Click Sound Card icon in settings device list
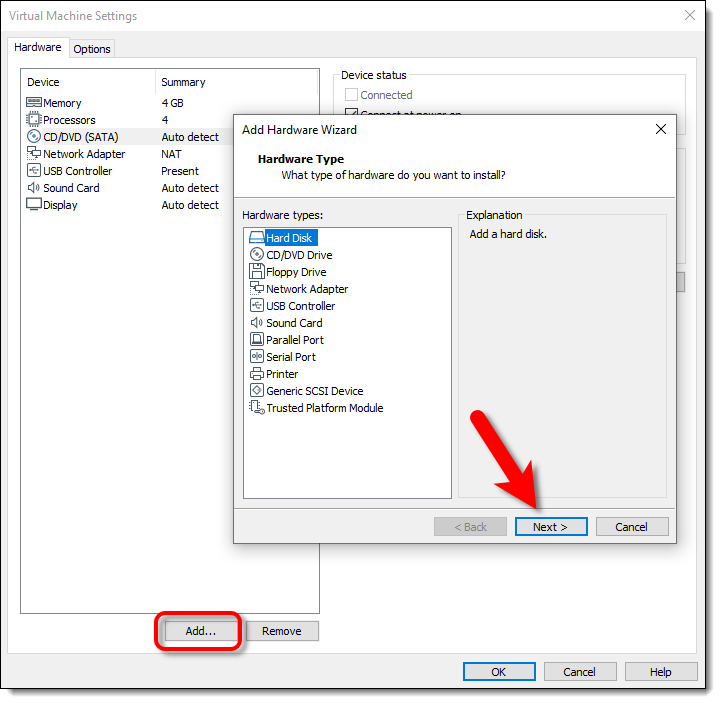Screen dimensions: 720x703 [34, 188]
